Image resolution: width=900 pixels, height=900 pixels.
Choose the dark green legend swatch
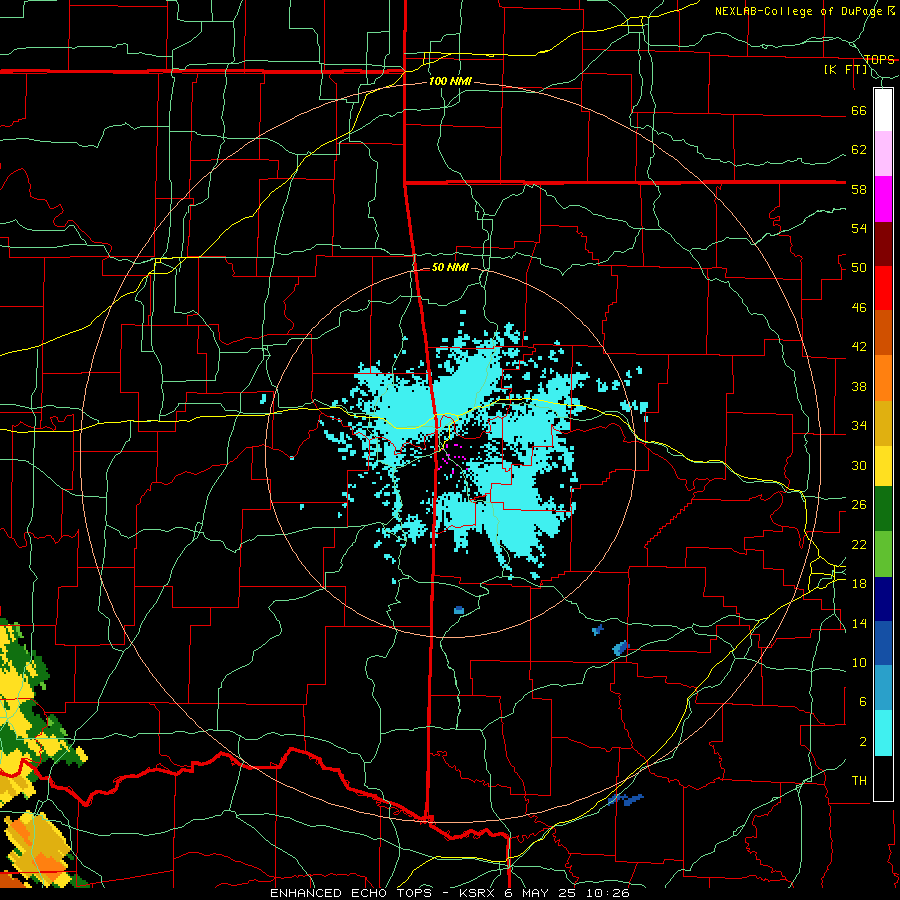[x=883, y=509]
